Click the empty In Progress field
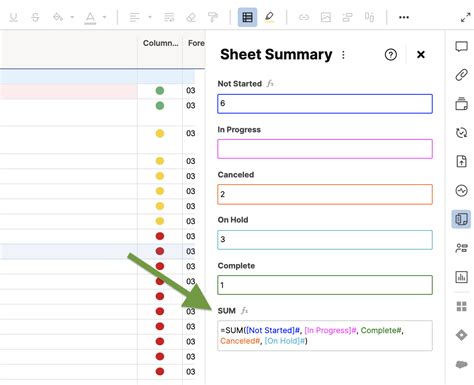Screen dimensions: 474x385 [x=325, y=149]
